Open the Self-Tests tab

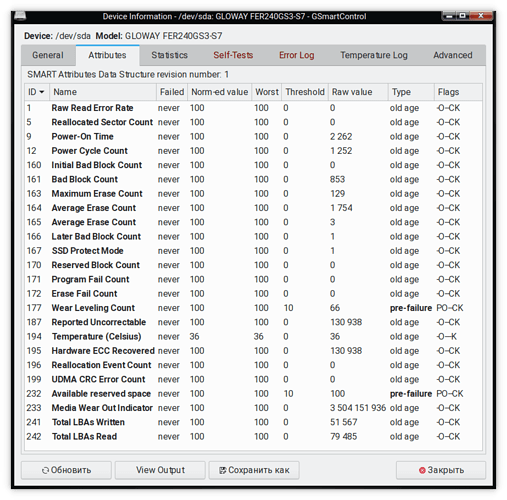233,55
